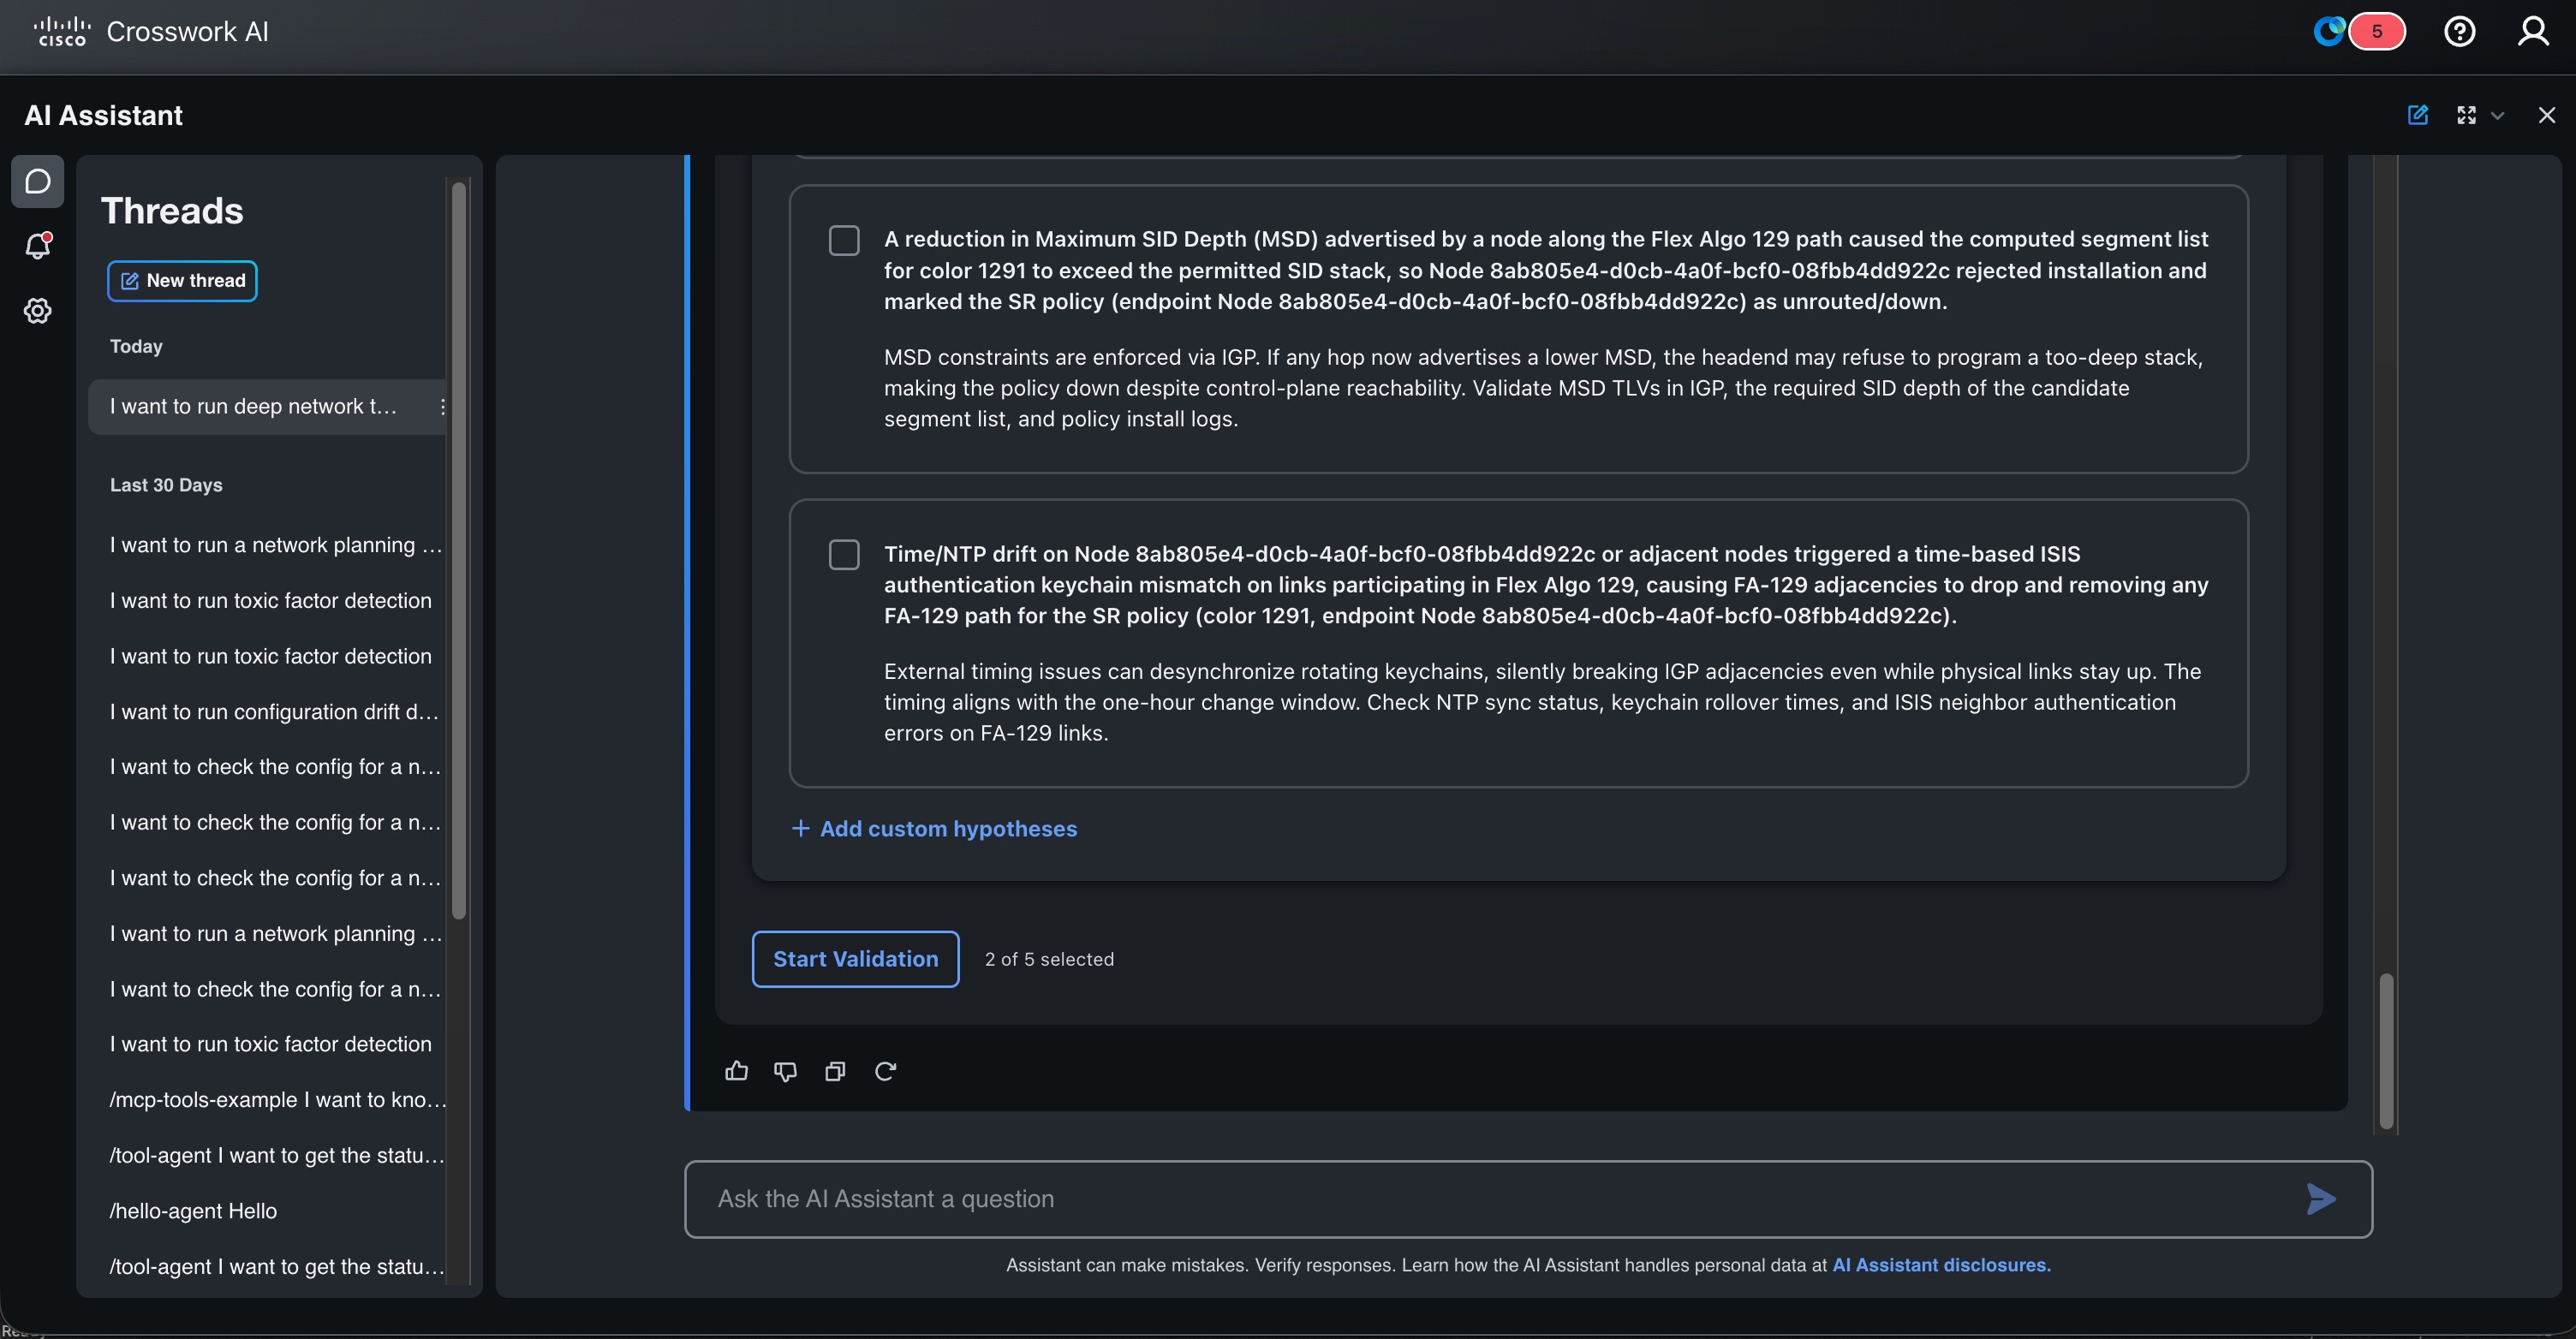Screen dimensions: 2576x1339
Task: Check the Maximum SID Depth hypothesis checkbox
Action: (844, 240)
